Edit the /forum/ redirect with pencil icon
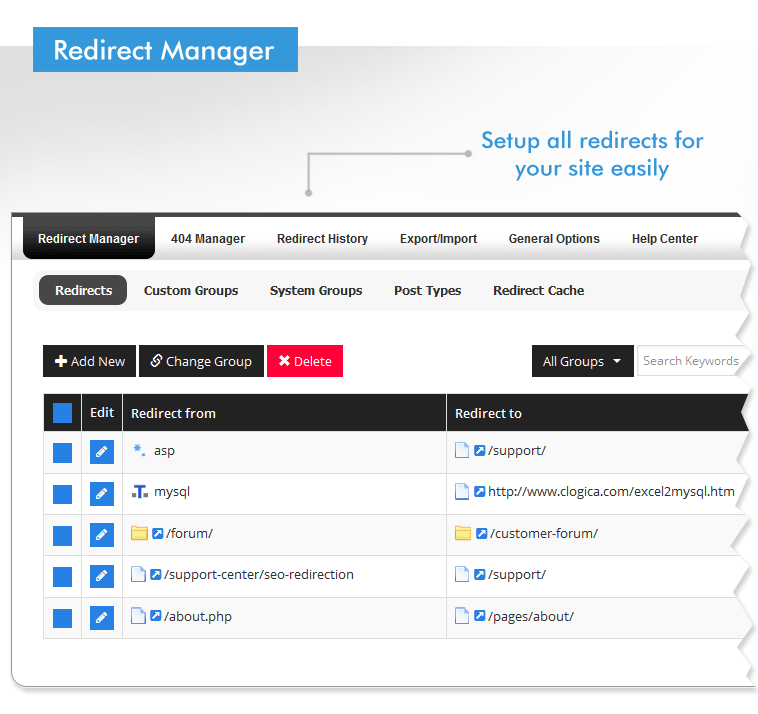 pos(101,534)
